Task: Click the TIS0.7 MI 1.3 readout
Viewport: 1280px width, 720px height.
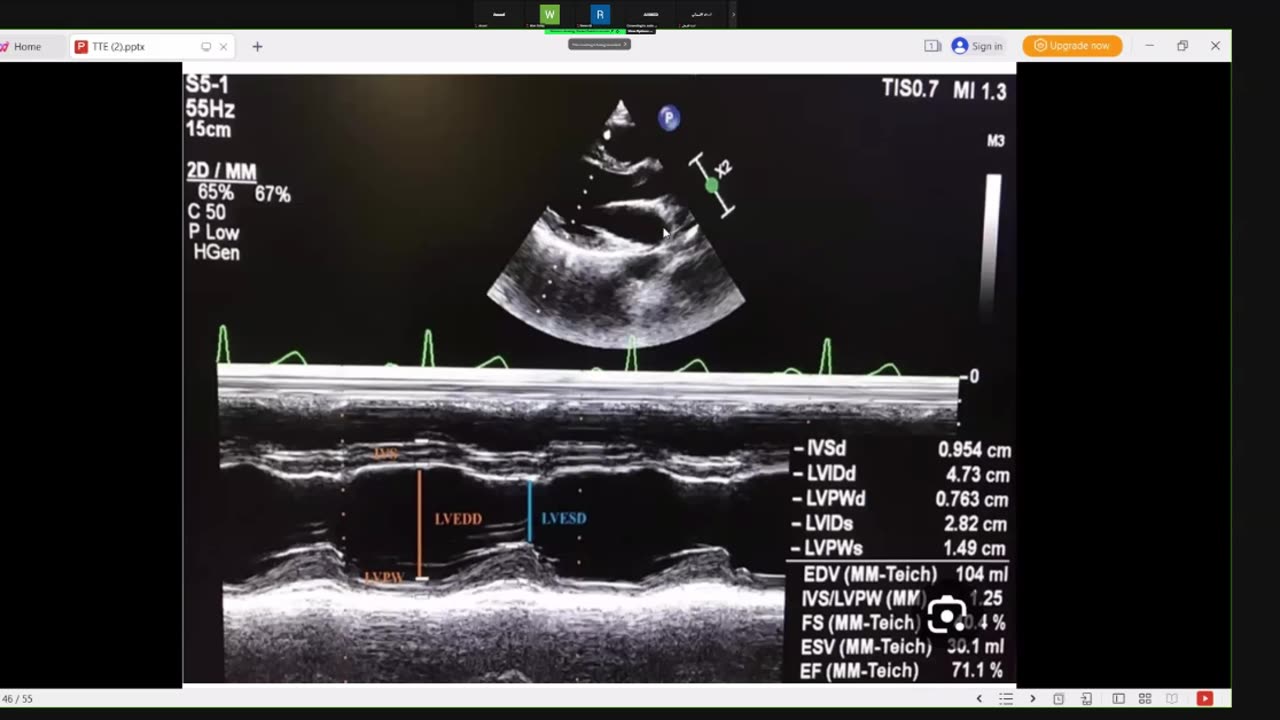Action: coord(943,90)
